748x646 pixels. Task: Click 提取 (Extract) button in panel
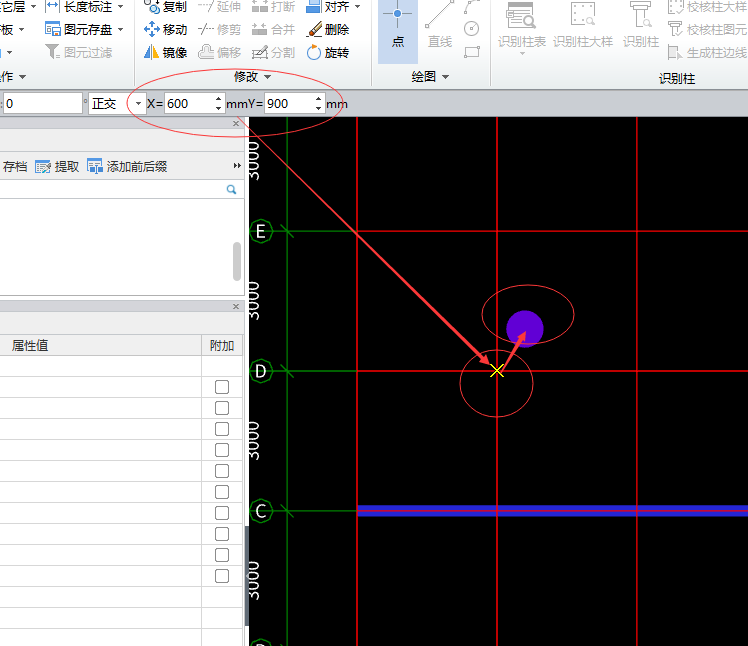(57, 167)
